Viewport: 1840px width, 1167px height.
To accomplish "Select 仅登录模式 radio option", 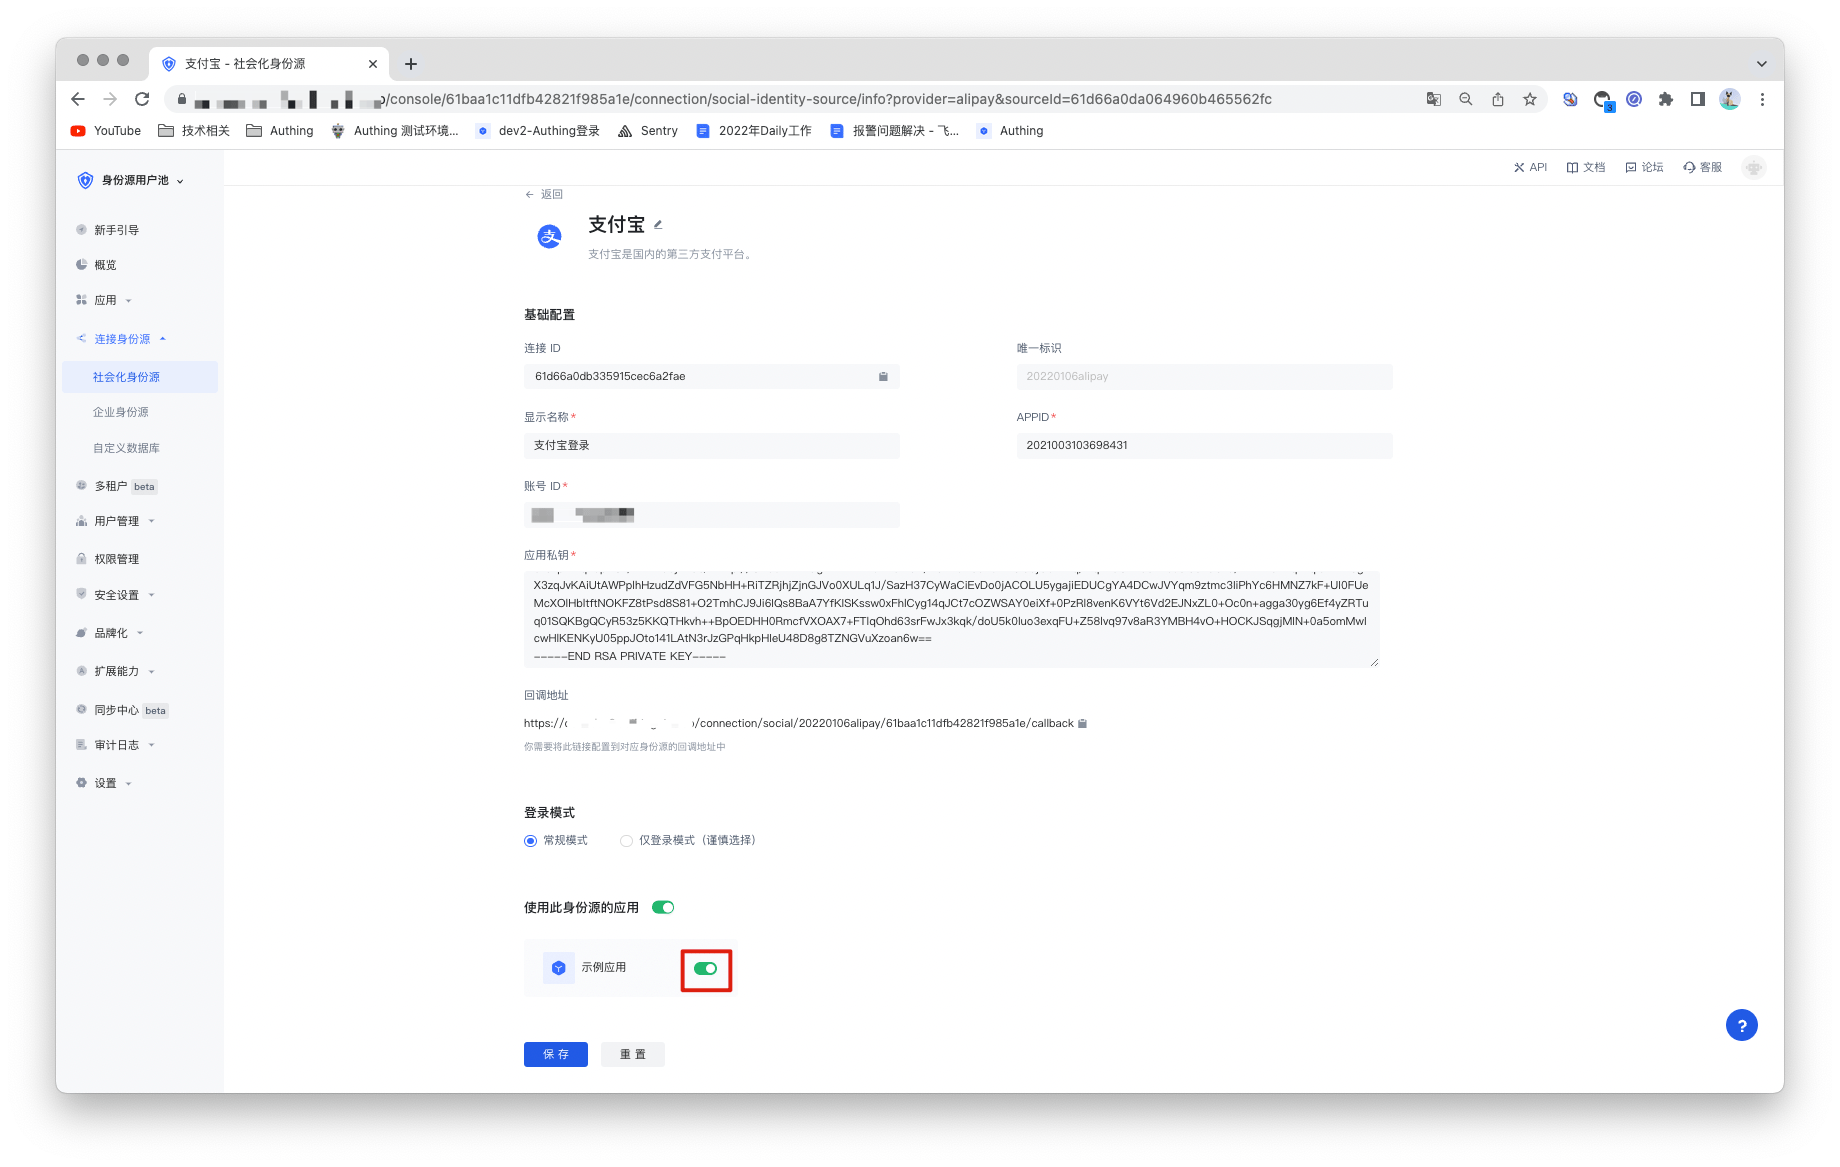I will pyautogui.click(x=627, y=841).
